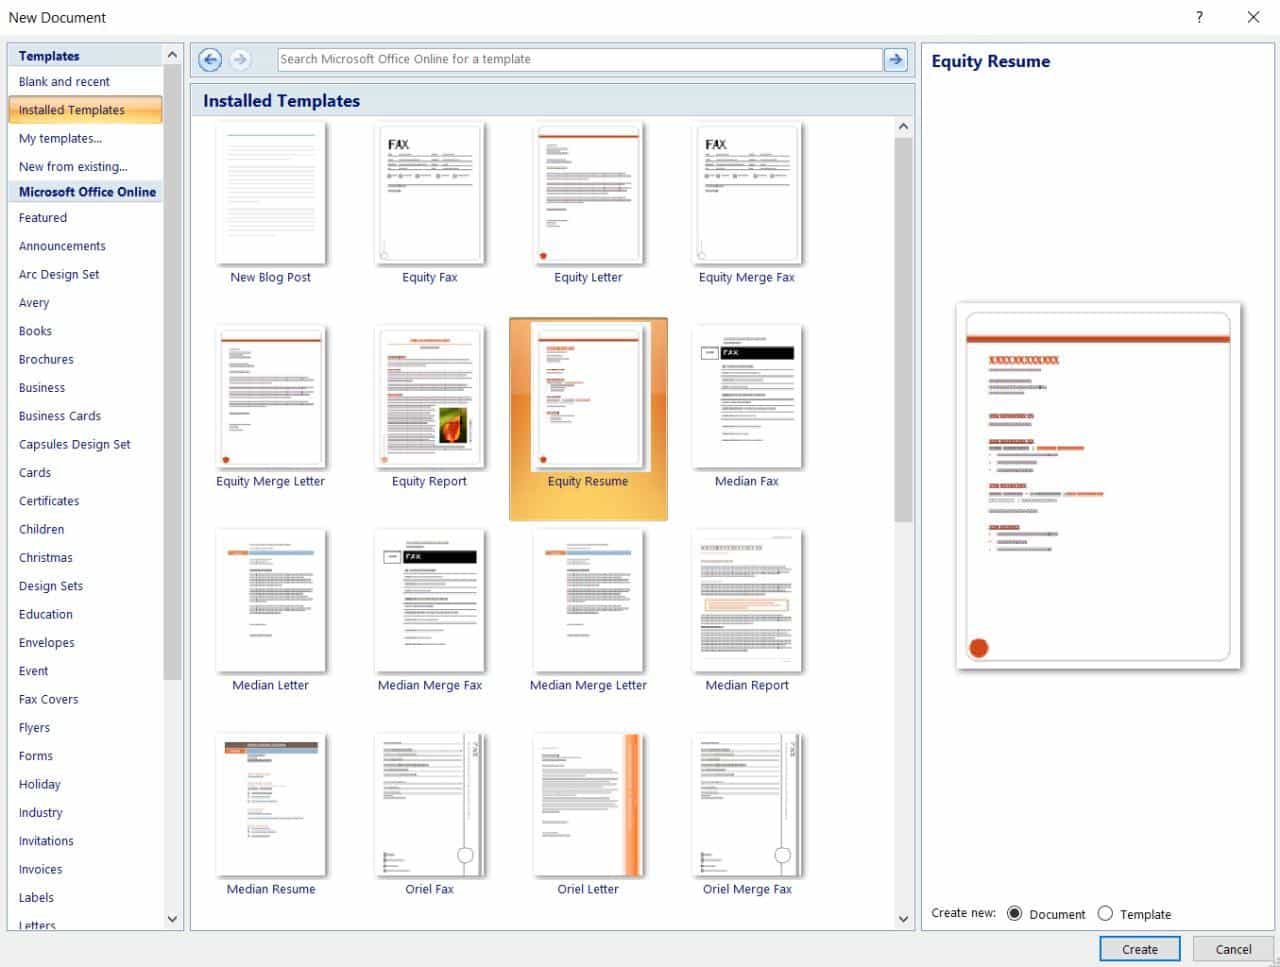Click the Forward arrow navigation icon
Screen dimensions: 1280x967
pos(240,59)
